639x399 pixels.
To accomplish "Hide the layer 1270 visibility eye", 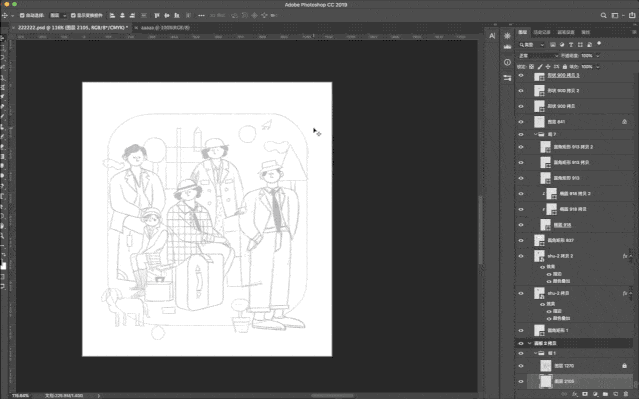I will point(521,366).
